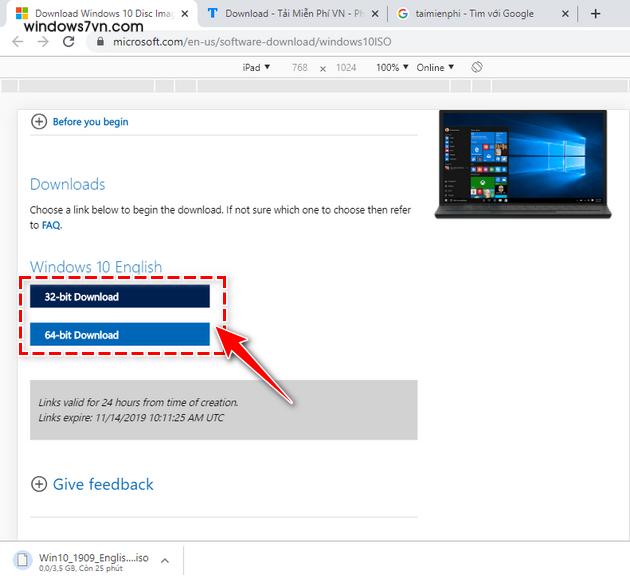630x579 pixels.
Task: Open the 100% zoom level dropdown
Action: tap(391, 67)
